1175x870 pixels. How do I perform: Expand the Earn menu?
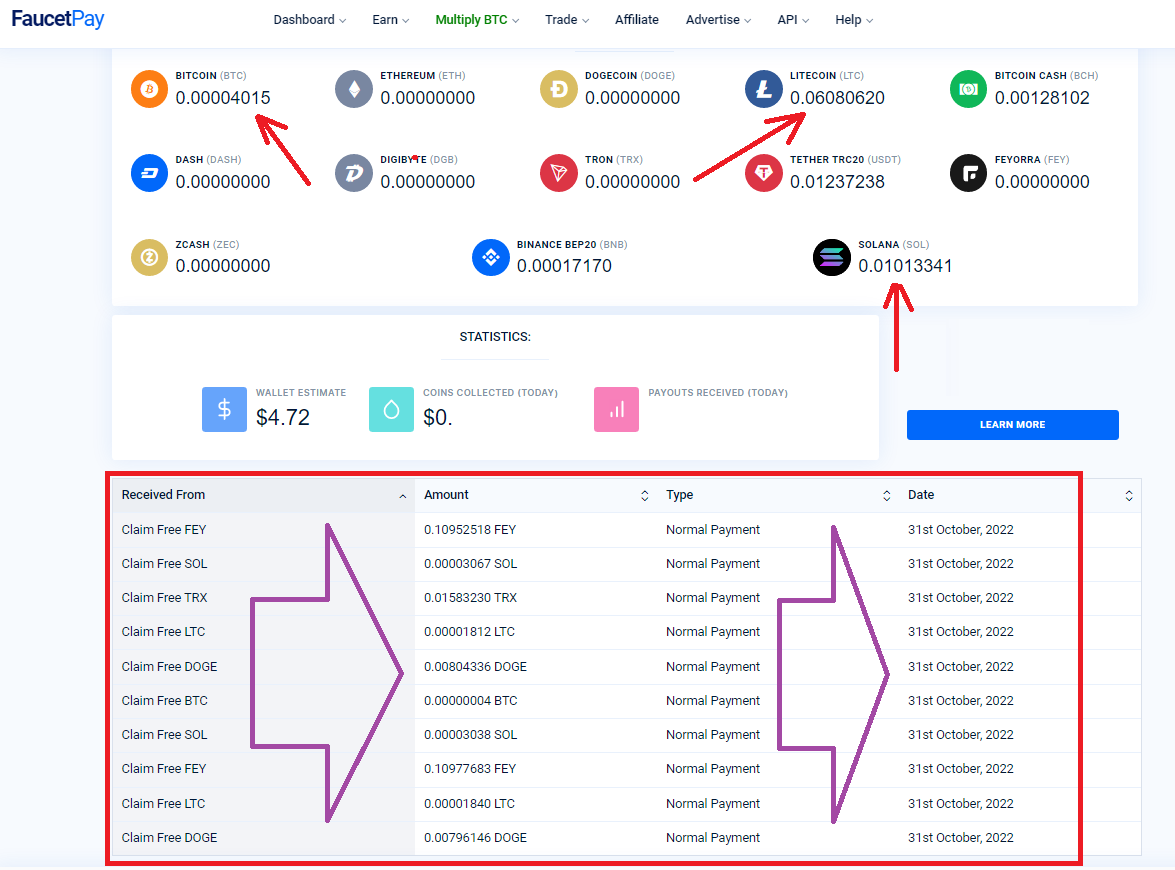390,19
